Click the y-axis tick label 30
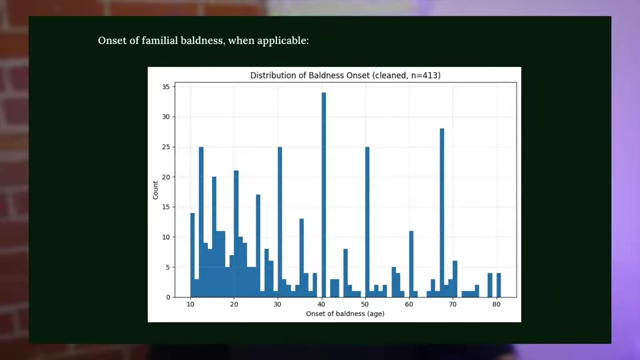Screen dimensions: 640x360 [166, 117]
